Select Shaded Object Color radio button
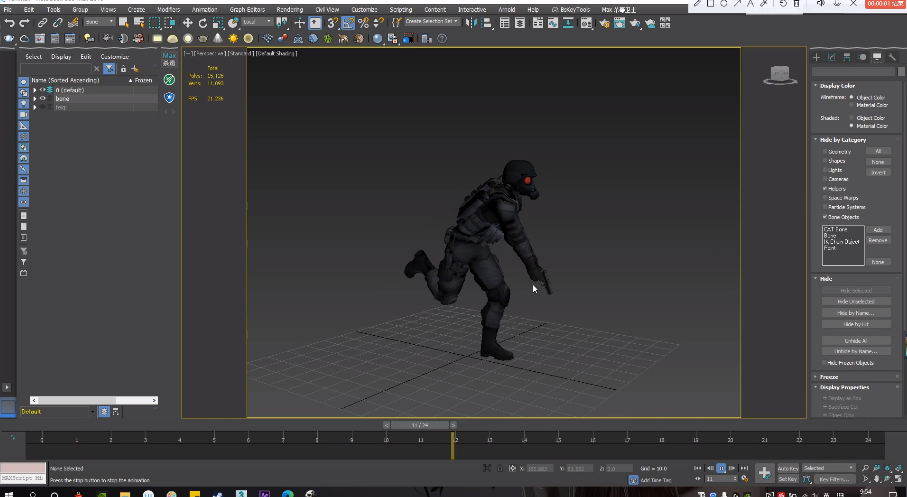The image size is (907, 497). tap(851, 117)
